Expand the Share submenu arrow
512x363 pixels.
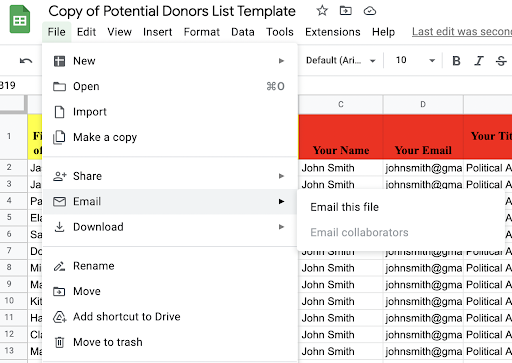click(x=281, y=176)
